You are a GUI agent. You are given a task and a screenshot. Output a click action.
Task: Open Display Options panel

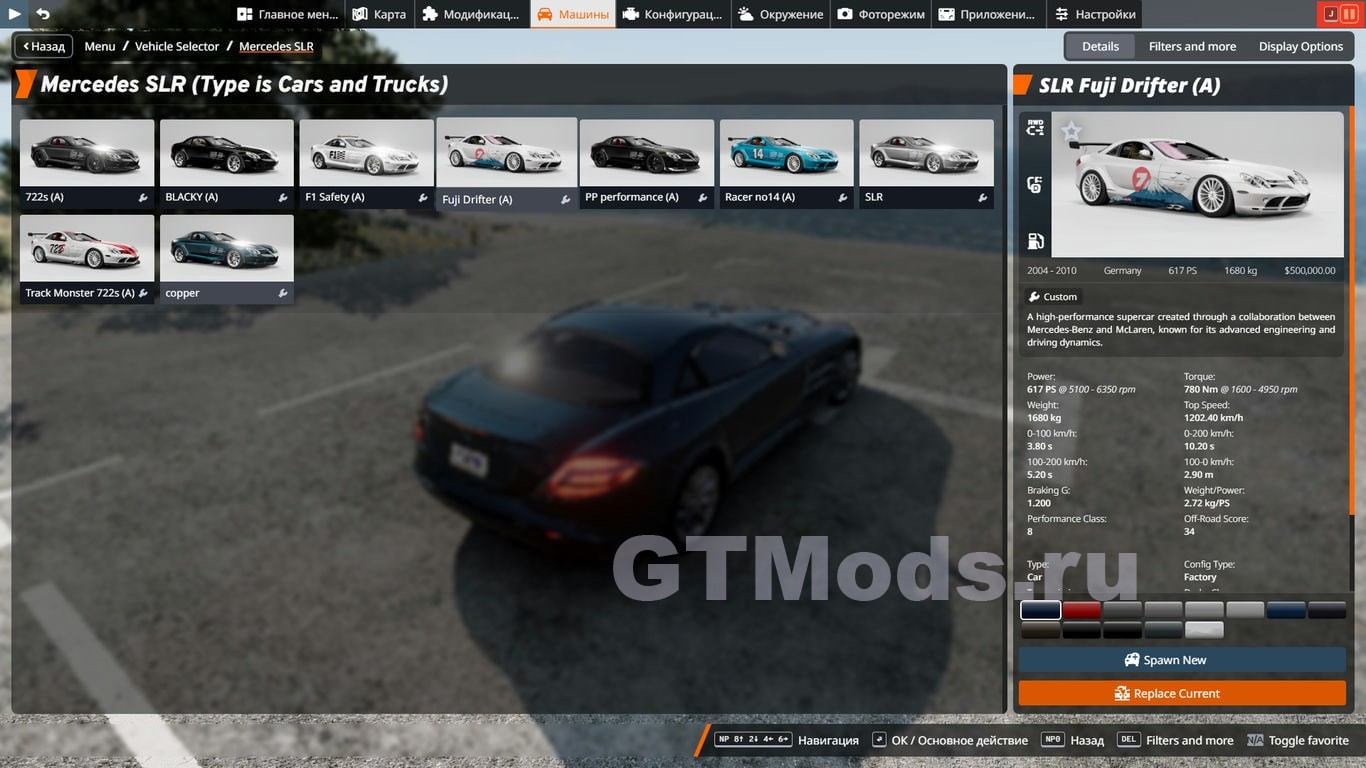(1300, 46)
